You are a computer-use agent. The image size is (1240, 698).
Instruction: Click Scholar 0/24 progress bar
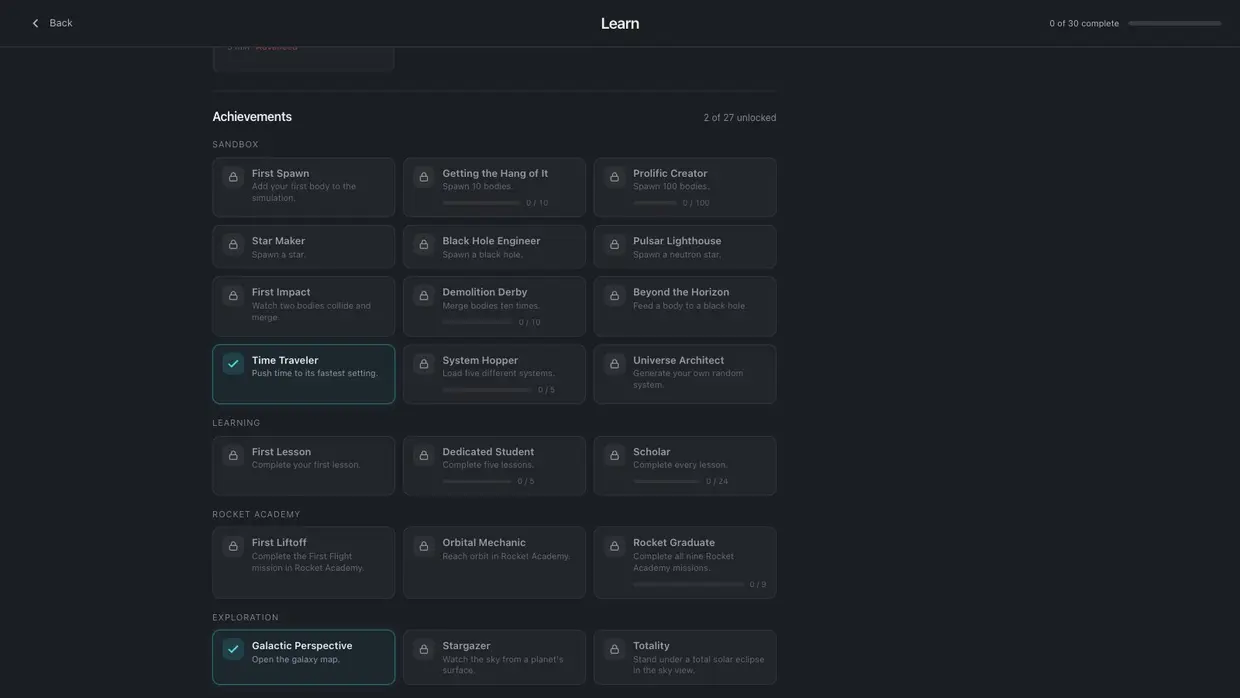[667, 481]
